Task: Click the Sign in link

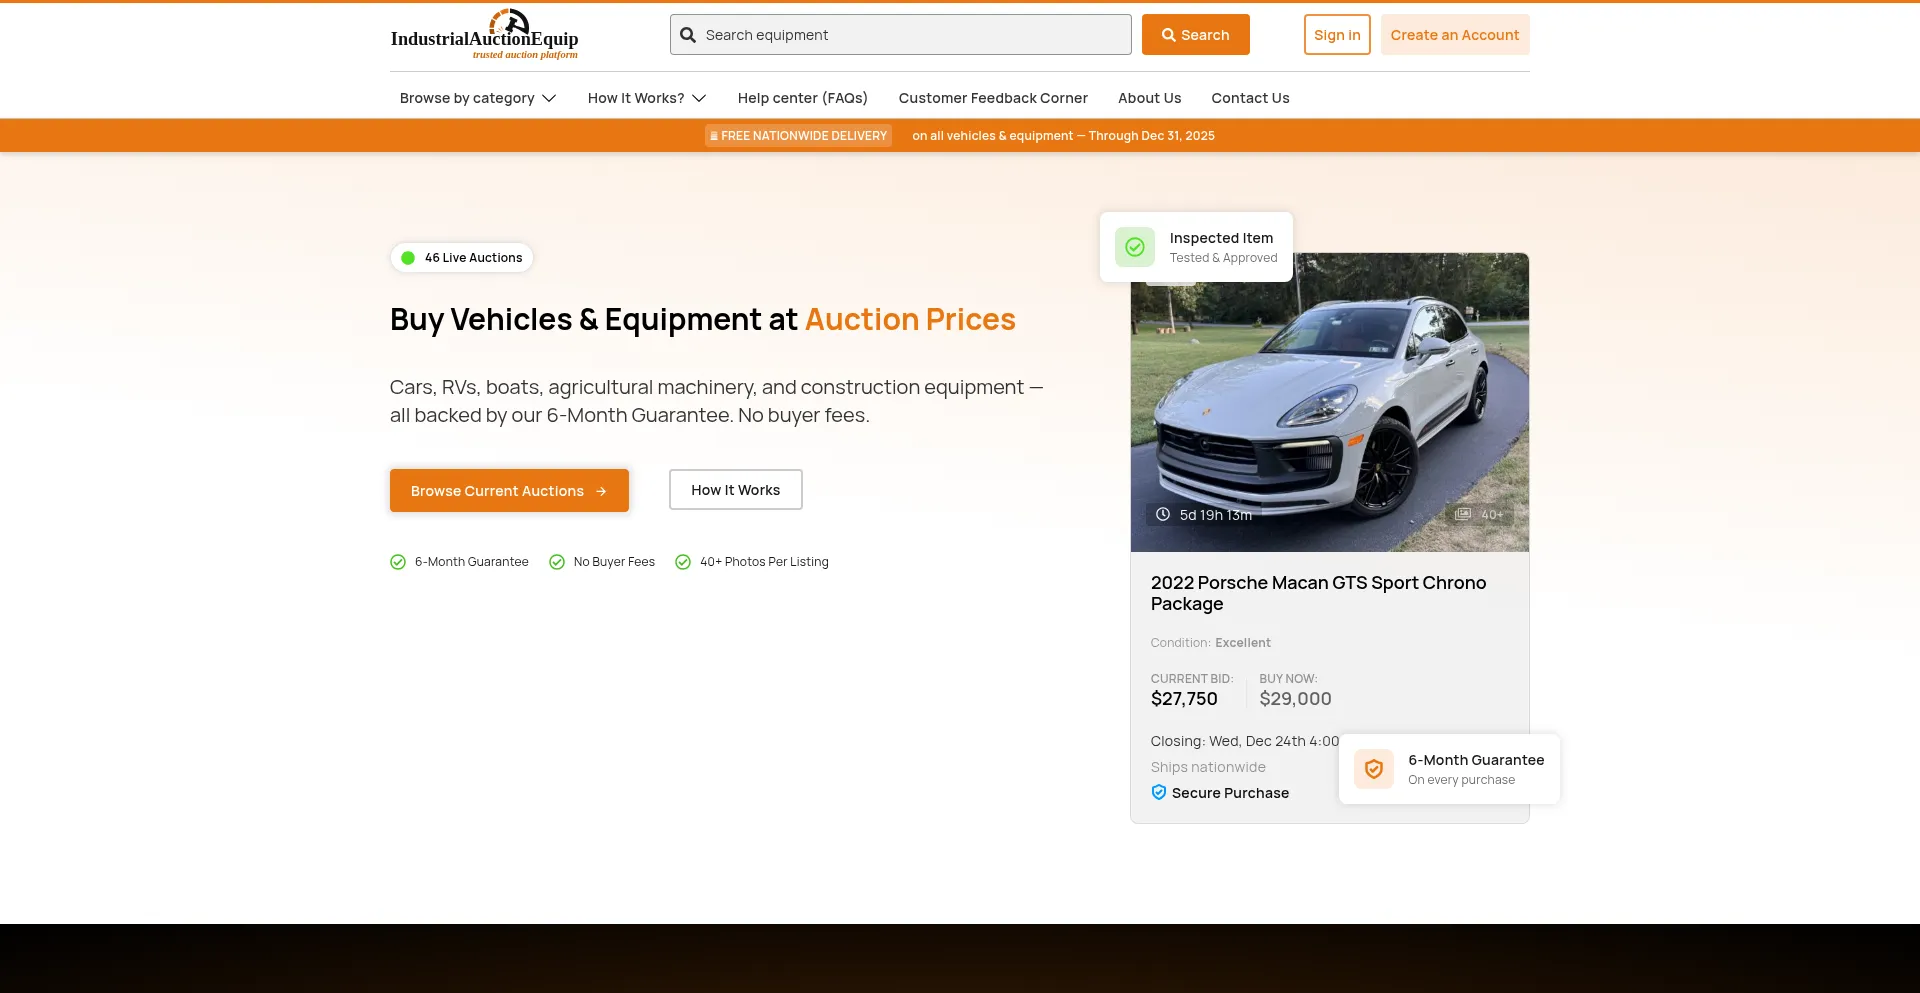Action: (x=1336, y=34)
